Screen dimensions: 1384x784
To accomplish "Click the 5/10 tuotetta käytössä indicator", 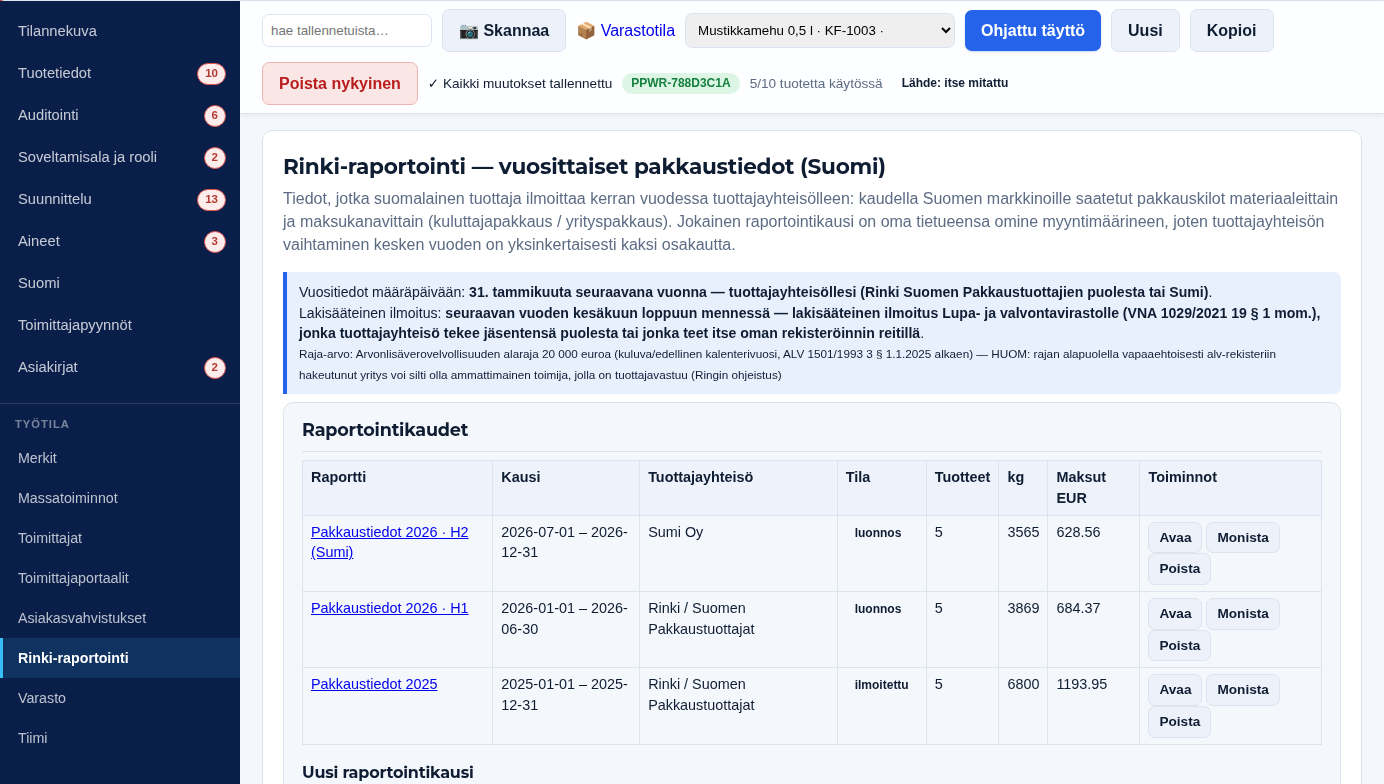I will tap(816, 83).
